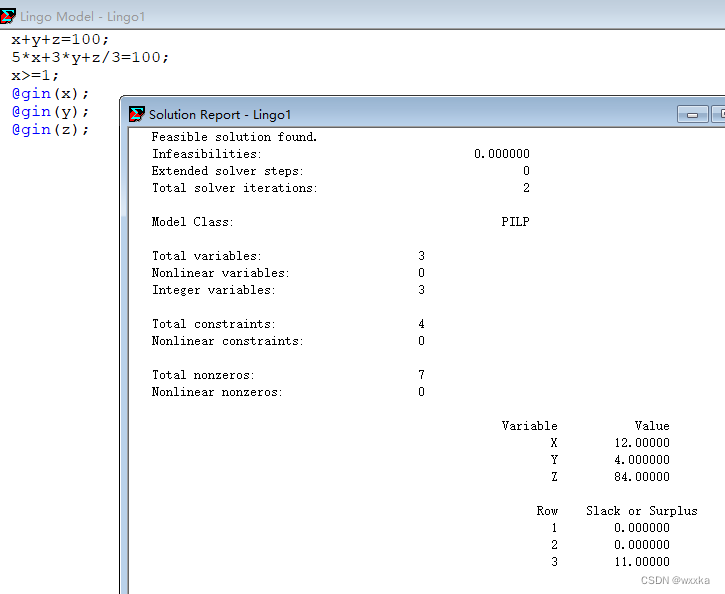
Task: Click the Model Class label
Action: click(192, 222)
